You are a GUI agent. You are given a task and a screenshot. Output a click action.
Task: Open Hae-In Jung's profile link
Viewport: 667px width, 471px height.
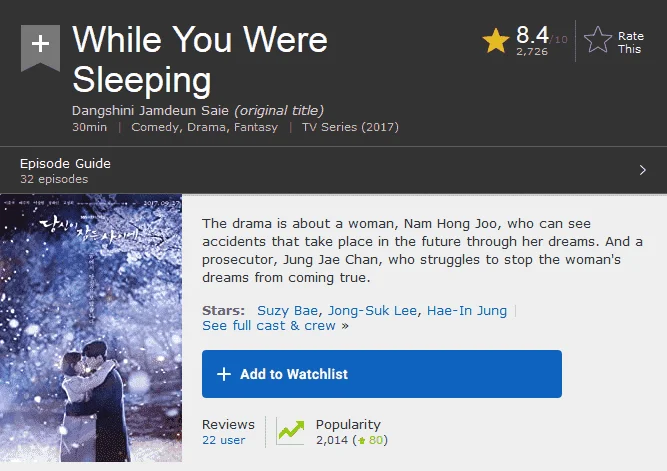[x=467, y=311]
